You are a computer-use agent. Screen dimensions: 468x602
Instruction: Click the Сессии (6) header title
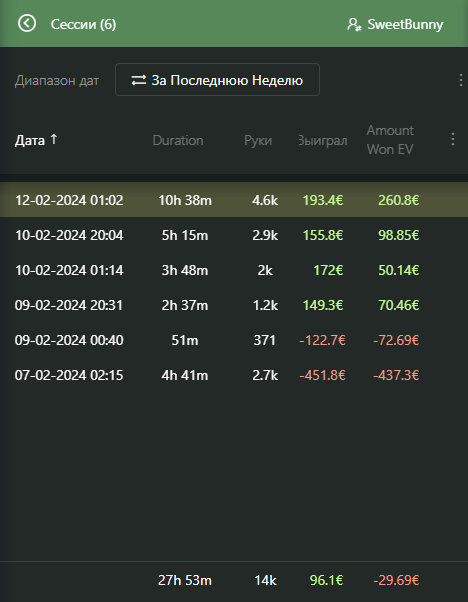[x=83, y=25]
